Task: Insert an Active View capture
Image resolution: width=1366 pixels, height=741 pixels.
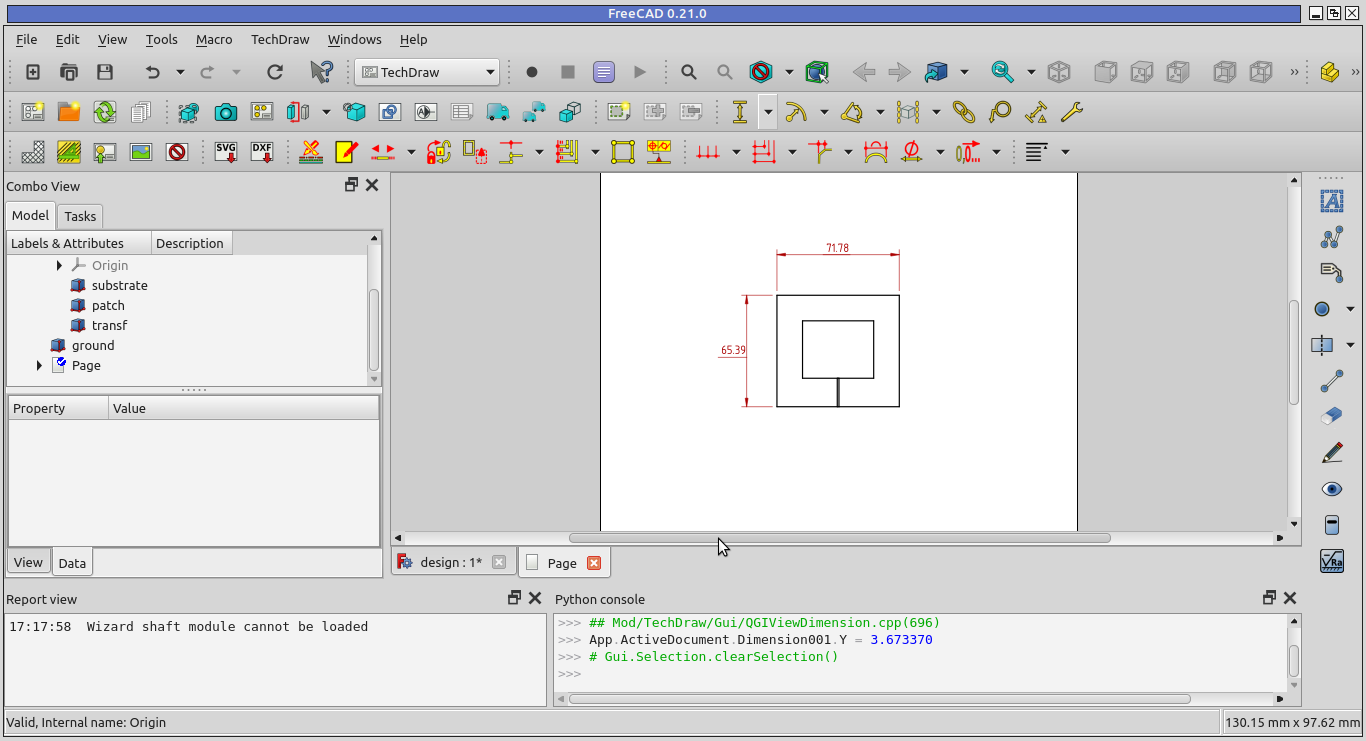Action: click(x=225, y=112)
